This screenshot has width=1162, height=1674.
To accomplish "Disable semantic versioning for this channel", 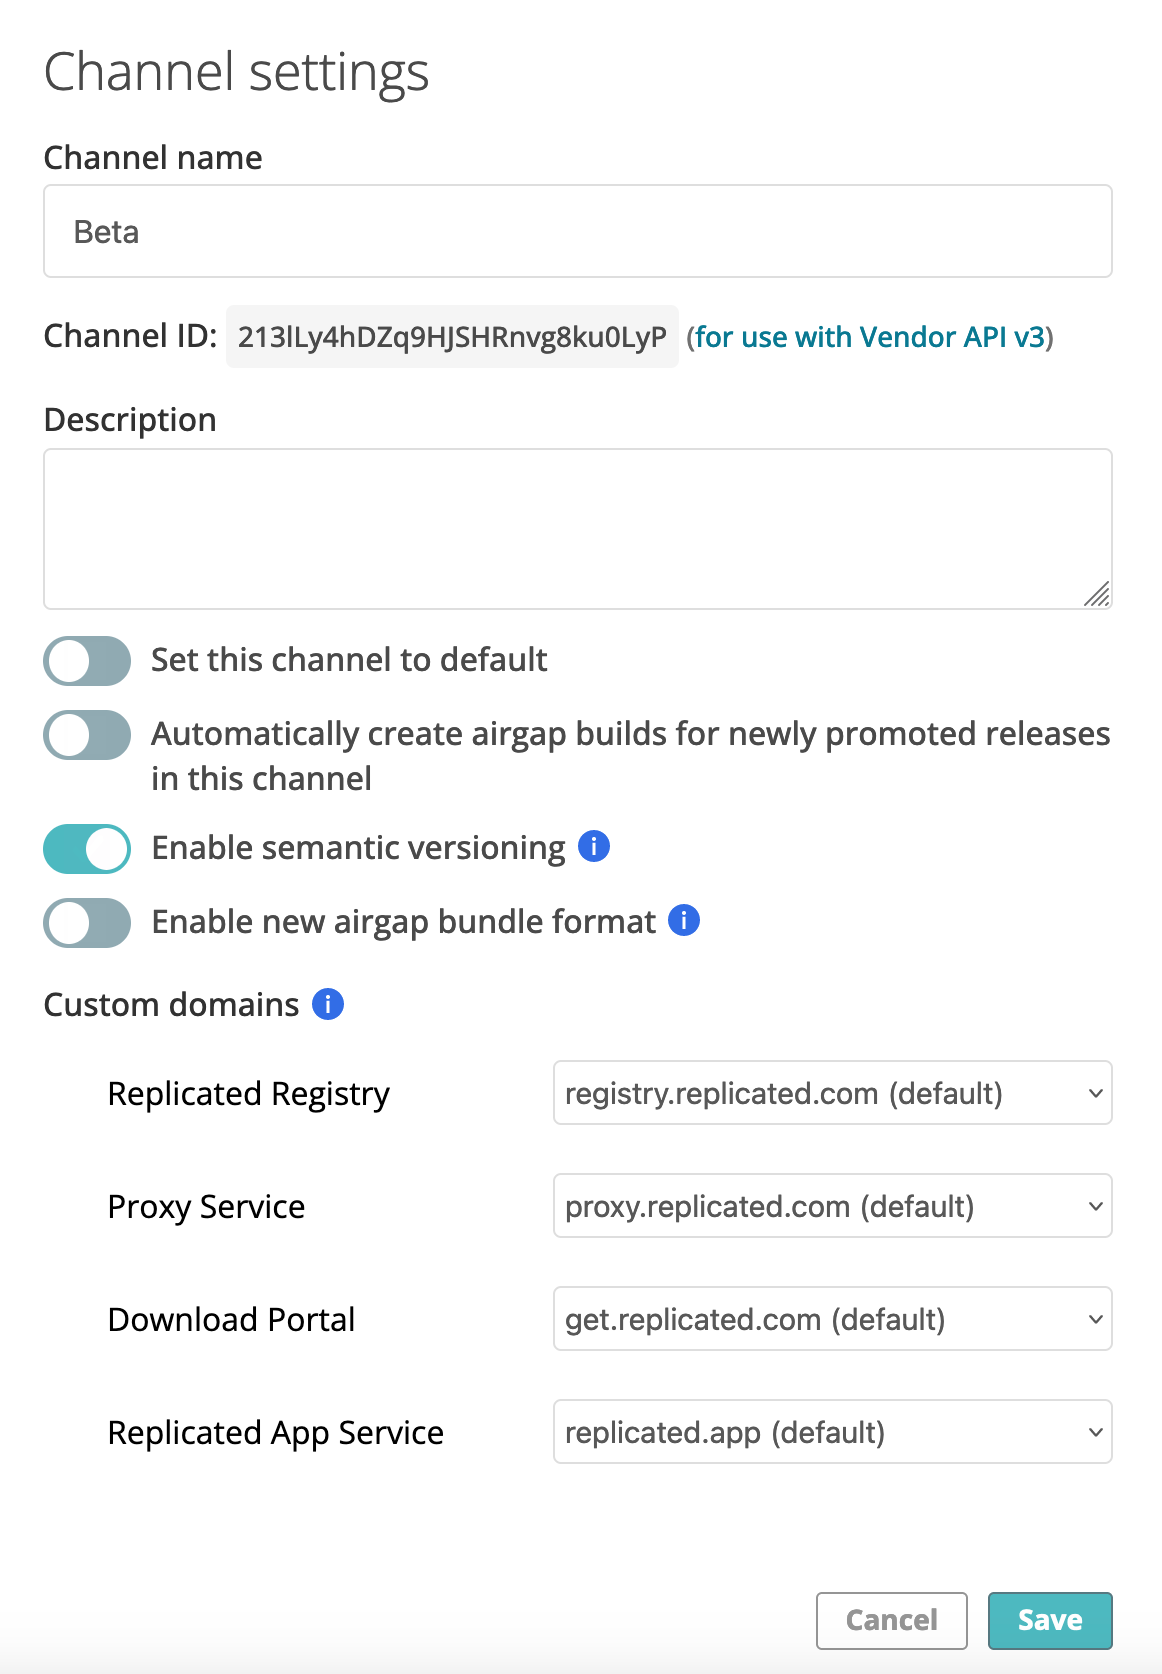I will click(x=86, y=848).
